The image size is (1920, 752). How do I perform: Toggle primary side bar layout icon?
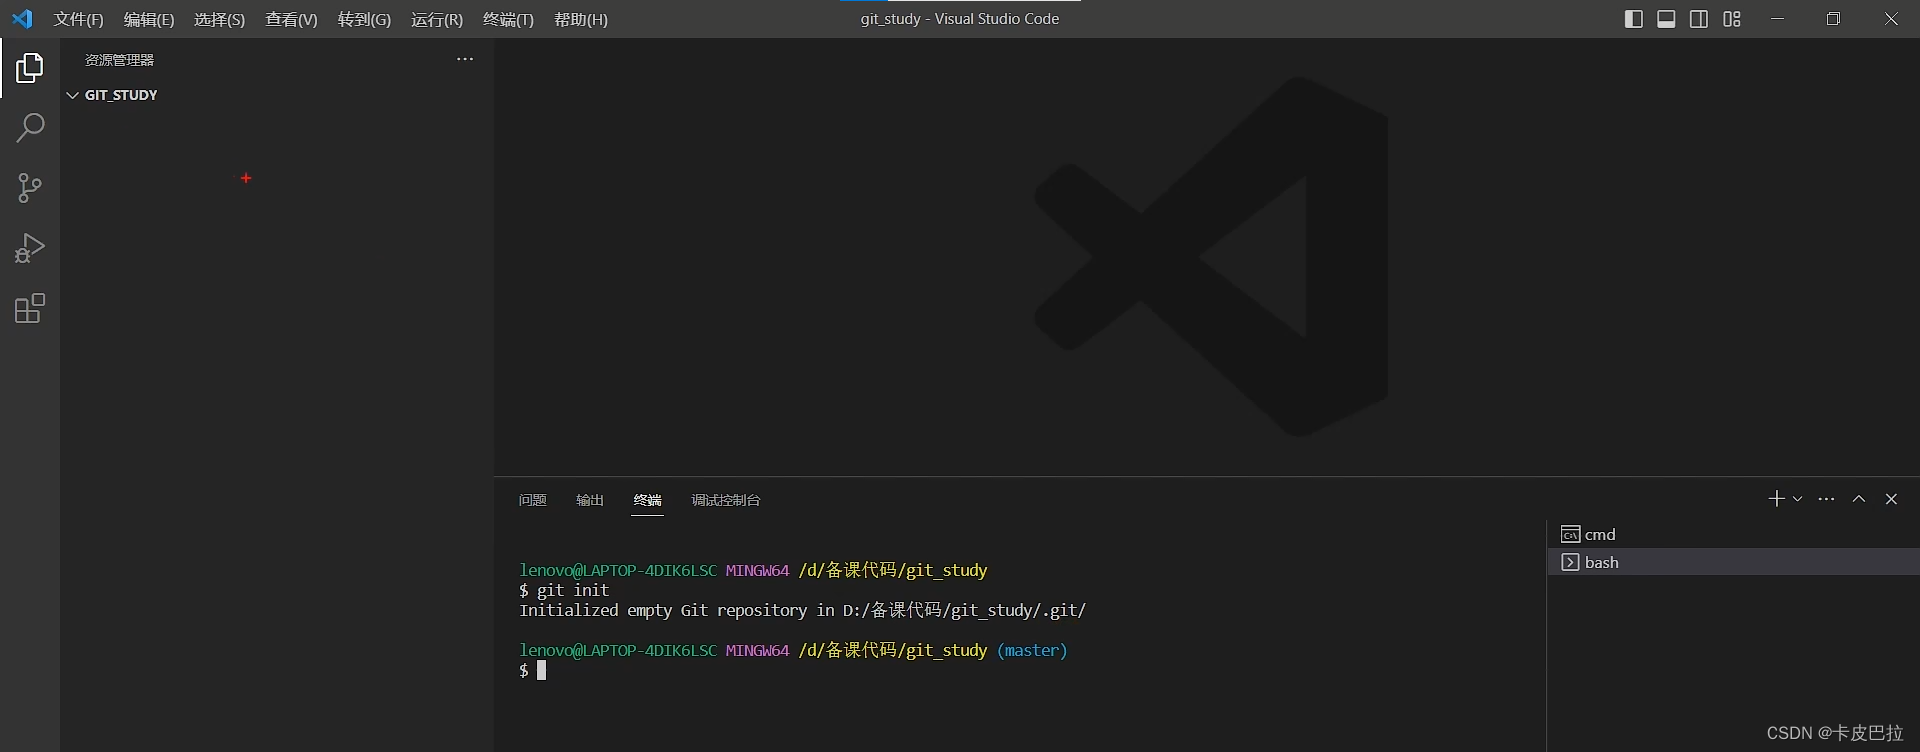tap(1634, 19)
